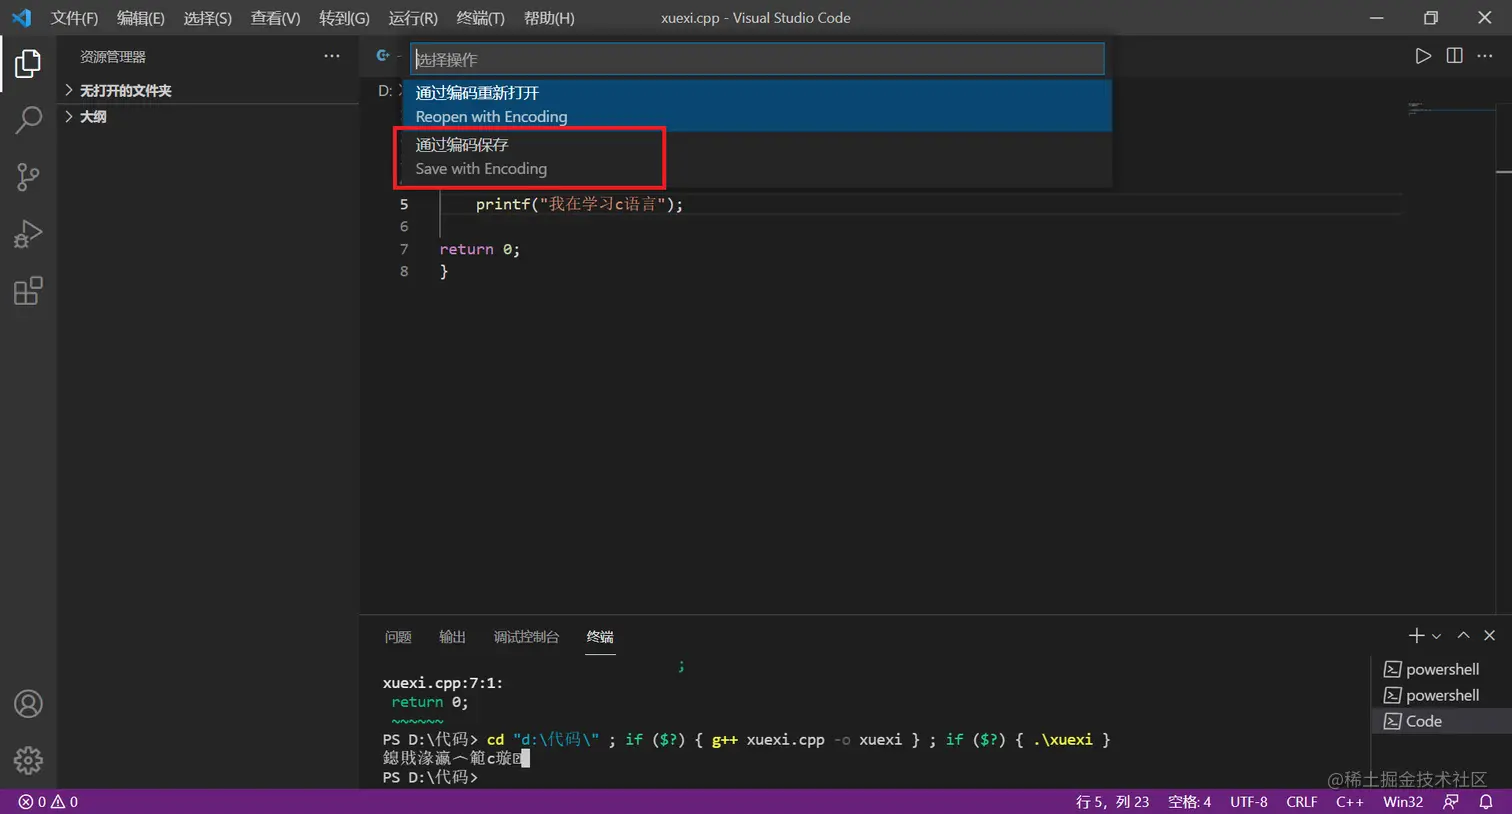Collapse the 大纲 outline section
Image resolution: width=1512 pixels, height=814 pixels.
94,117
